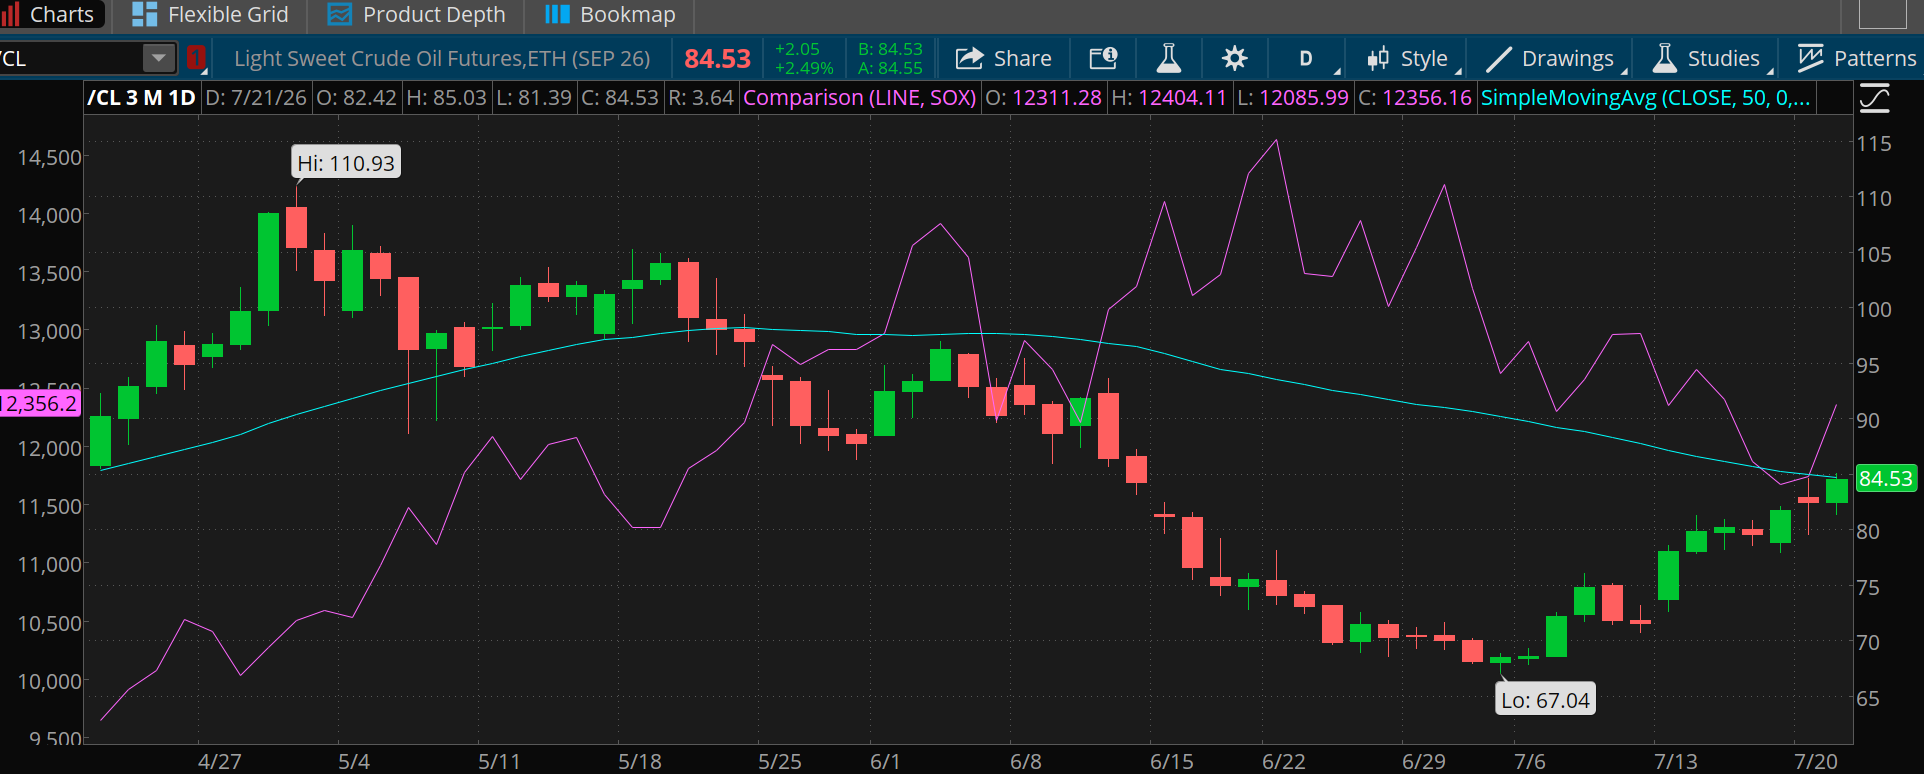Click the Drawings line icon

click(x=1498, y=59)
